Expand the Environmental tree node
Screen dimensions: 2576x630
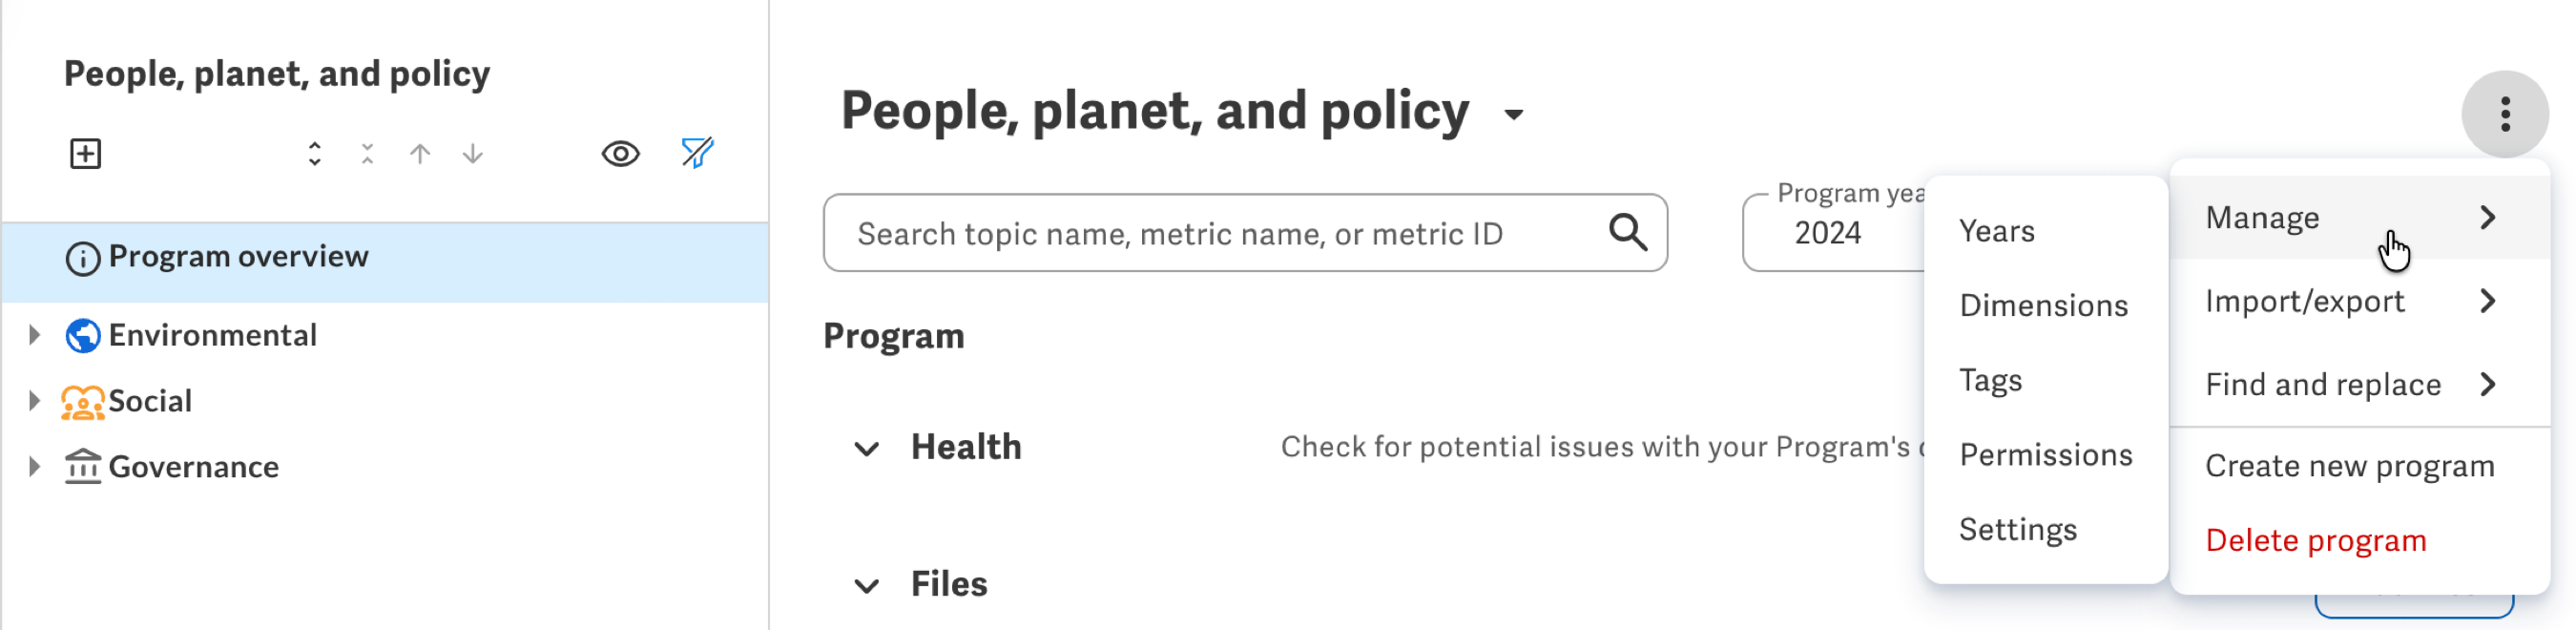pyautogui.click(x=34, y=335)
